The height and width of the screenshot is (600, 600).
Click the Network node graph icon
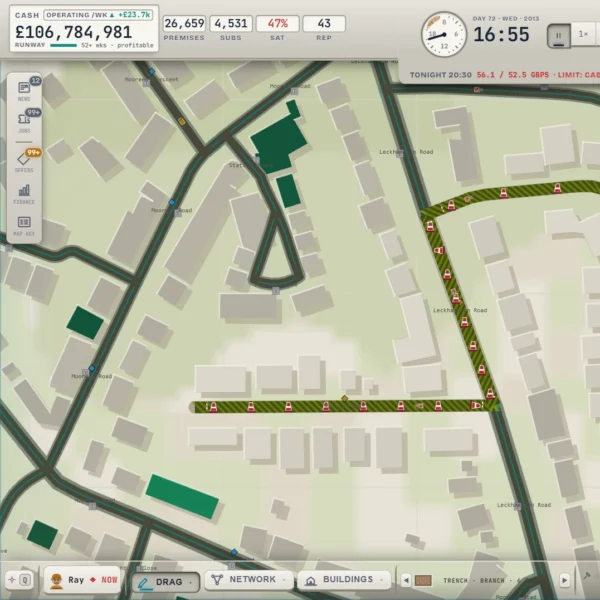click(217, 580)
